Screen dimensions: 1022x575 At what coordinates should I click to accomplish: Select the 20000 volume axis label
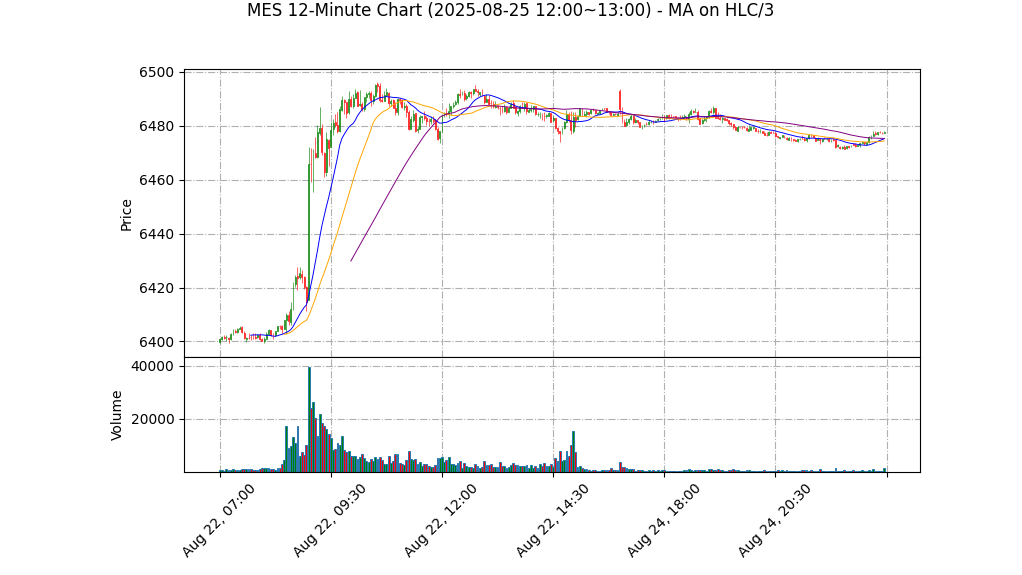(x=153, y=420)
